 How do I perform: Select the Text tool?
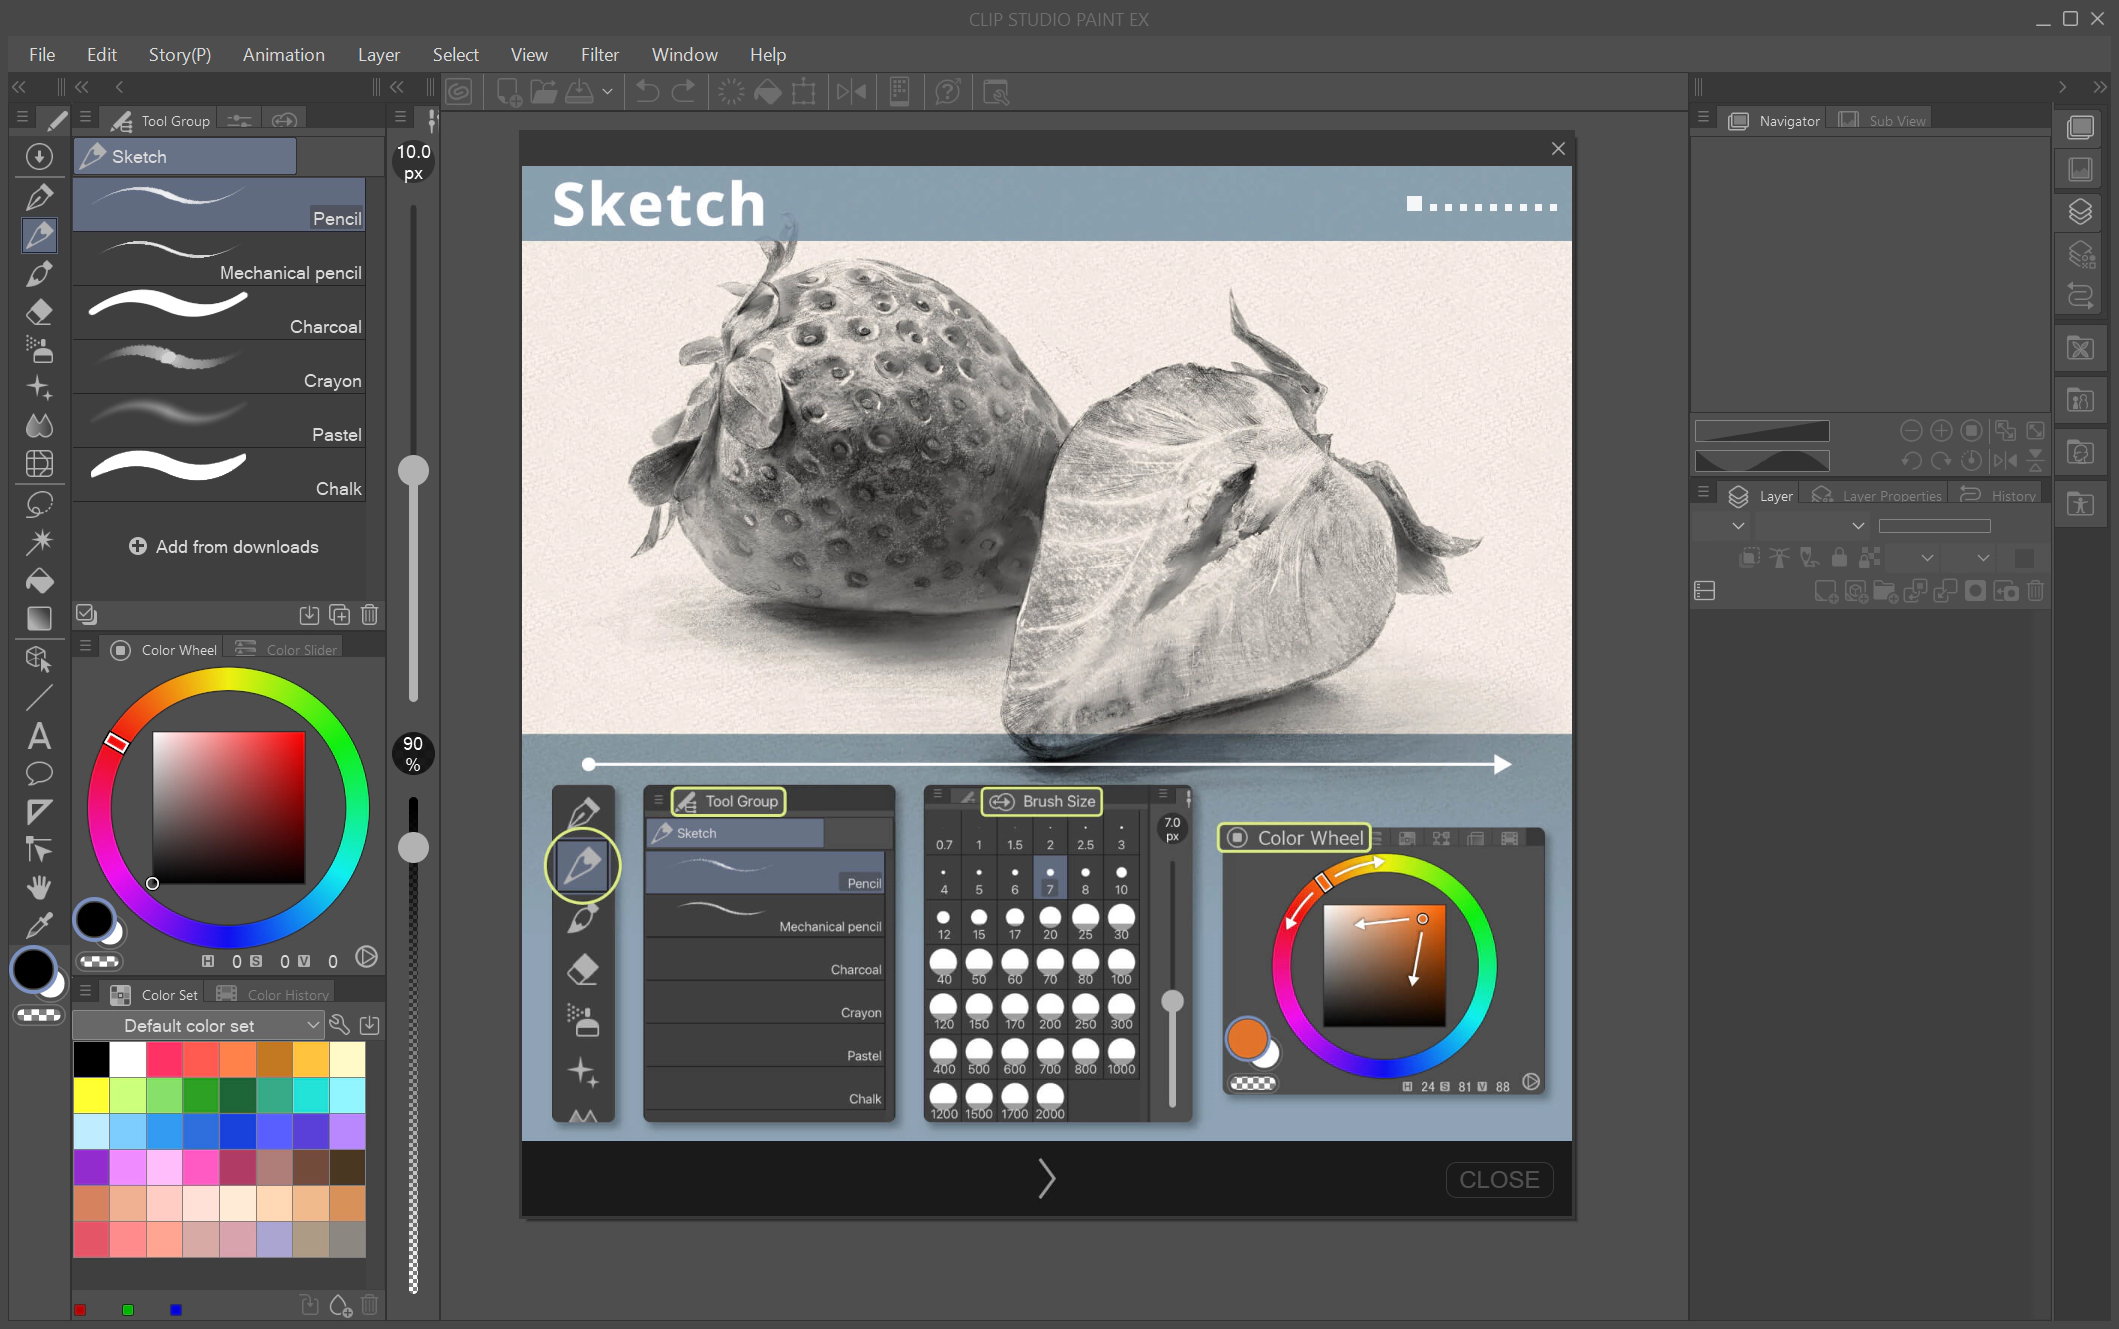pyautogui.click(x=39, y=736)
